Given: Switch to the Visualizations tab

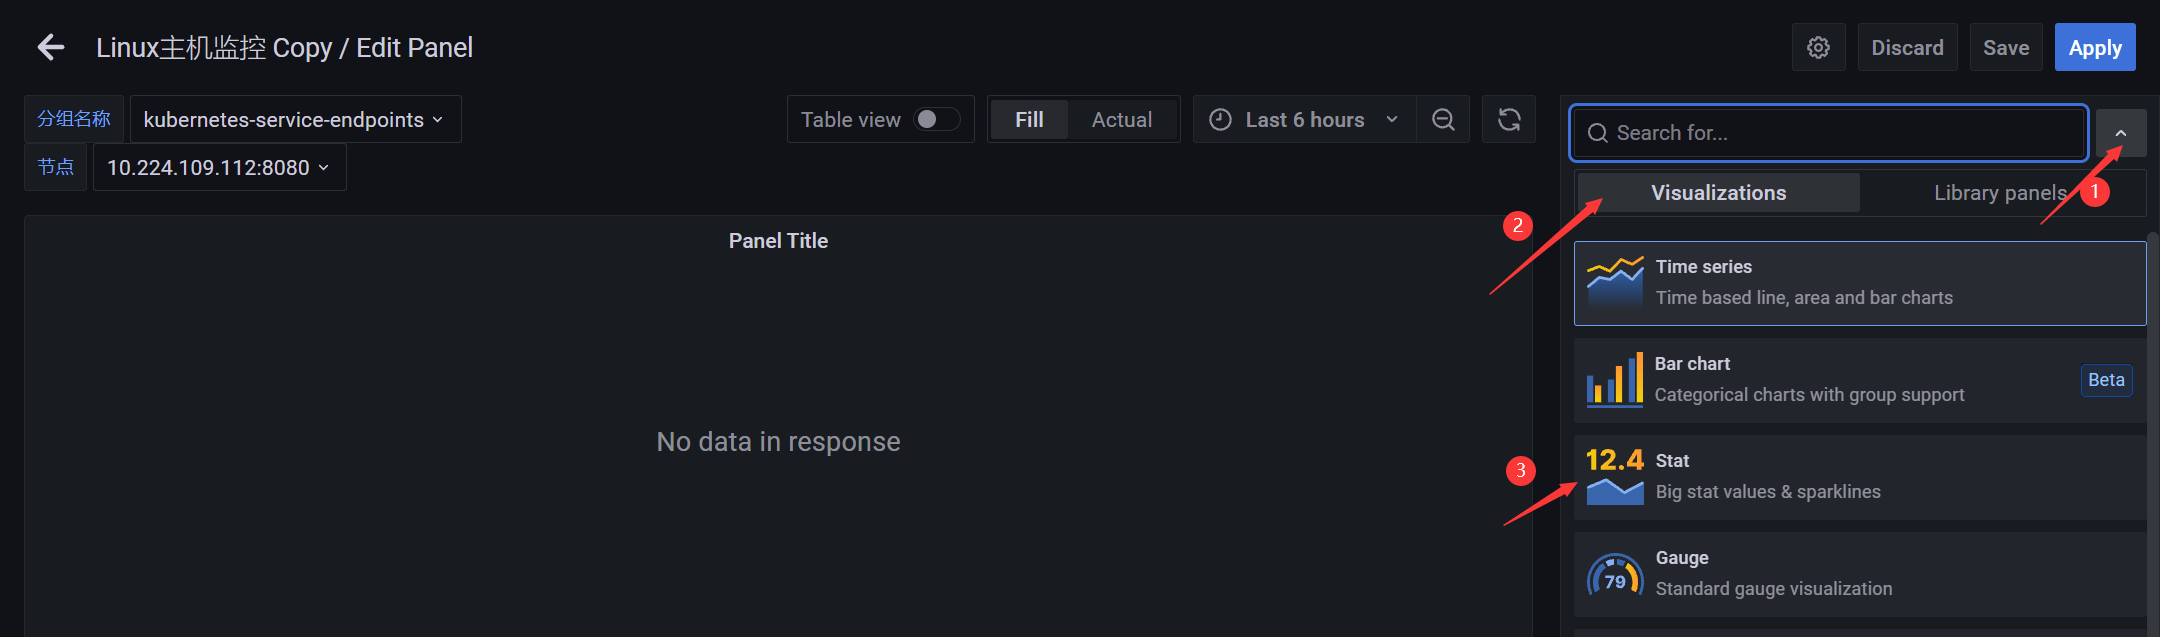Looking at the screenshot, I should (x=1718, y=192).
